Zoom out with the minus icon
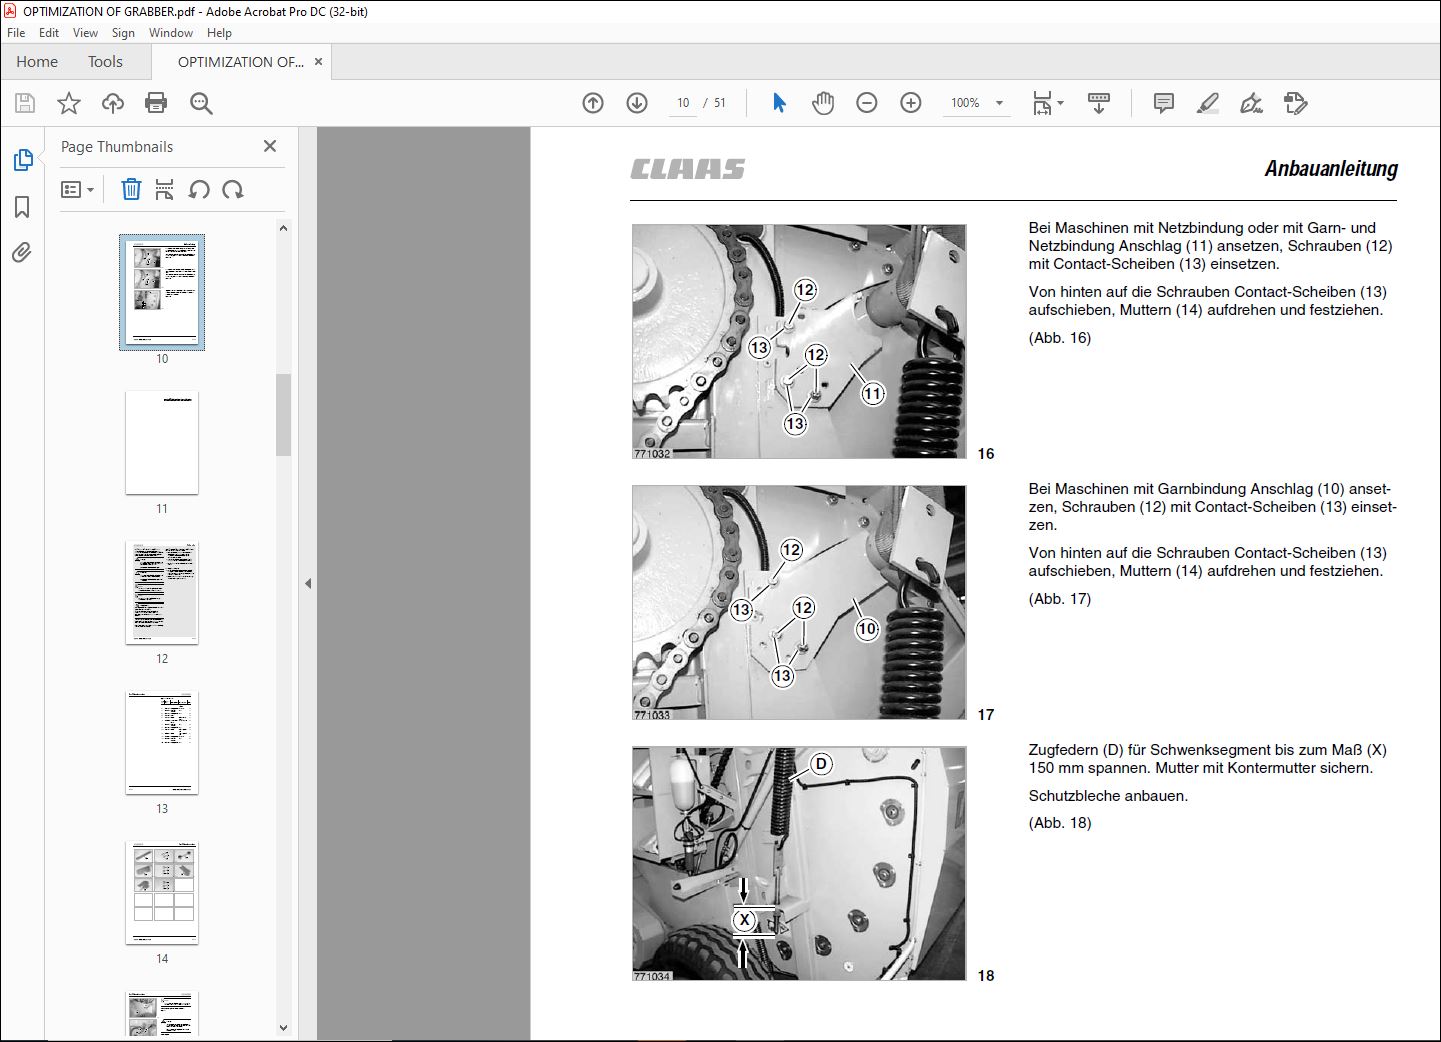1441x1042 pixels. [867, 103]
